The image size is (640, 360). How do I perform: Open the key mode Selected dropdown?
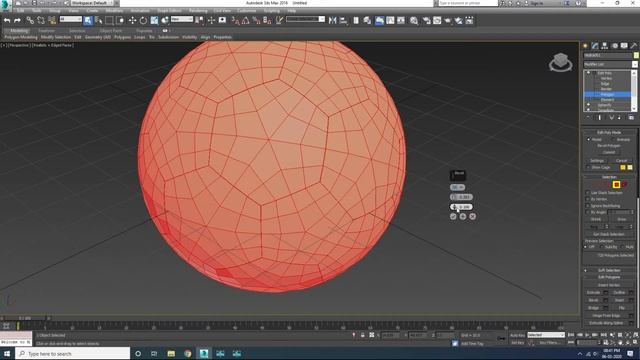pos(546,335)
